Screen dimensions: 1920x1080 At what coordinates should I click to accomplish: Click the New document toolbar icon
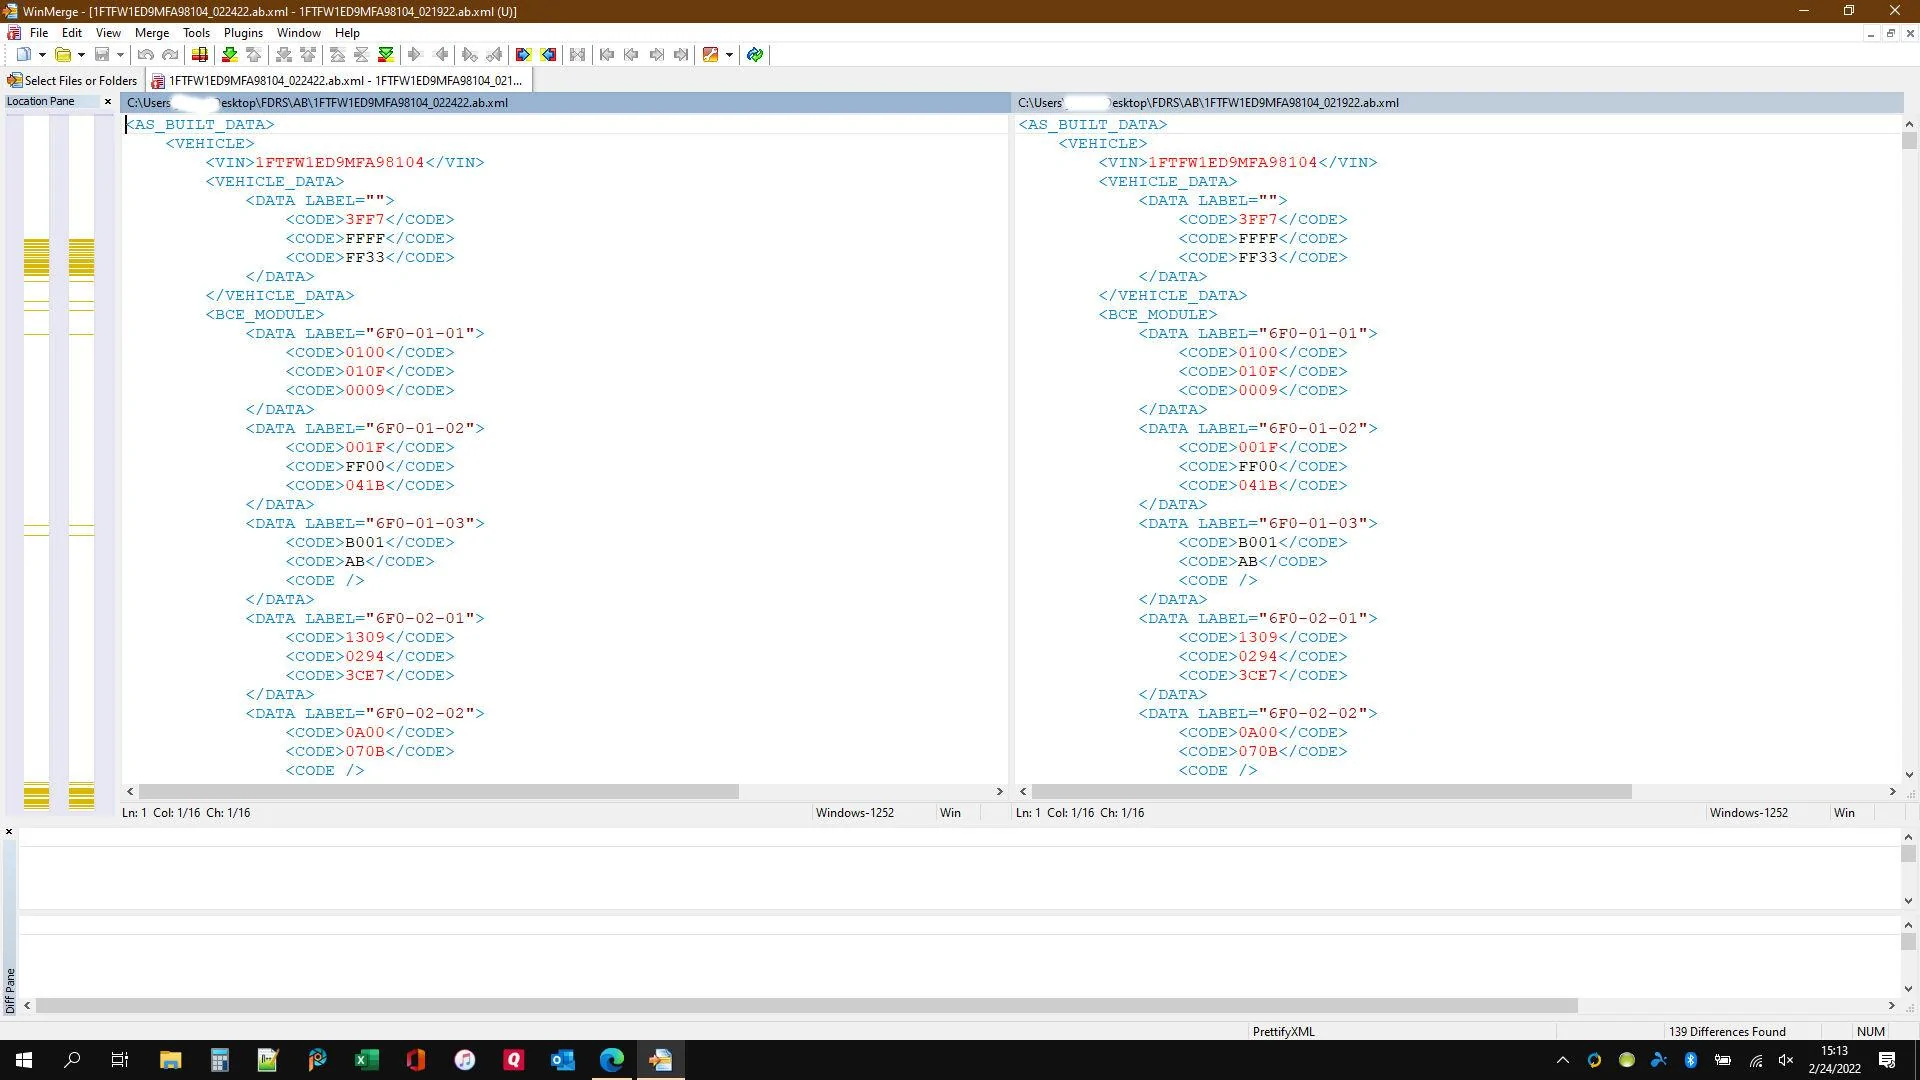point(24,55)
